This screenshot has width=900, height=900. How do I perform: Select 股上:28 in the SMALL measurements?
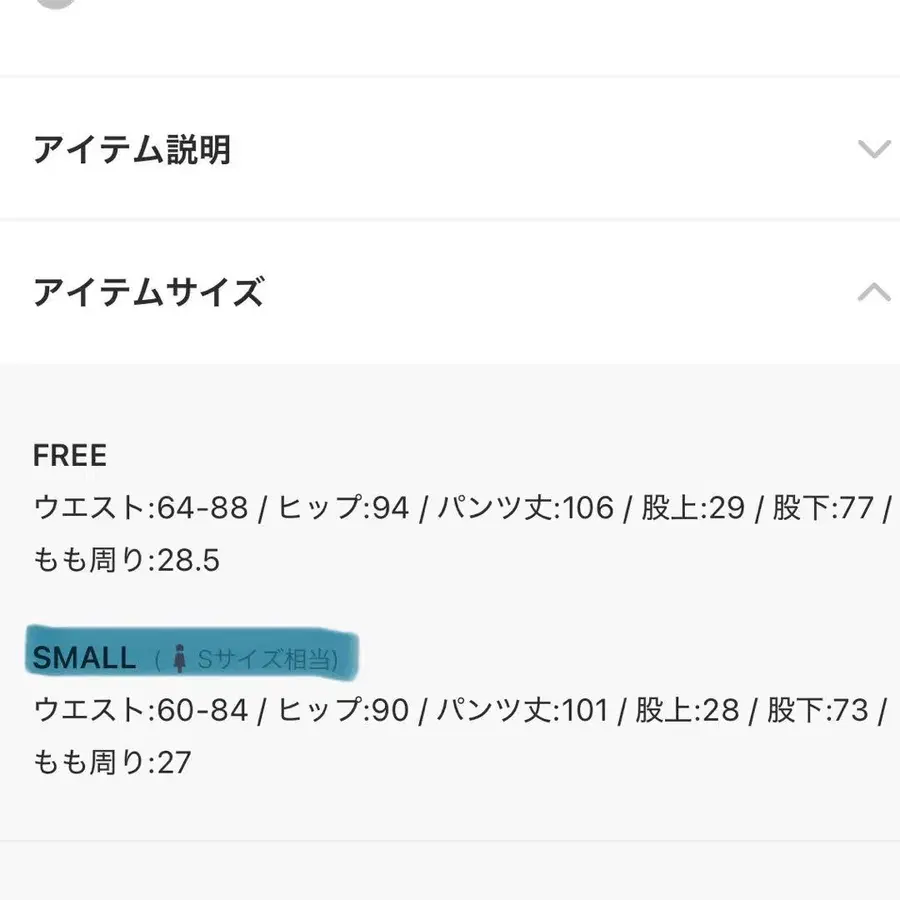point(686,711)
